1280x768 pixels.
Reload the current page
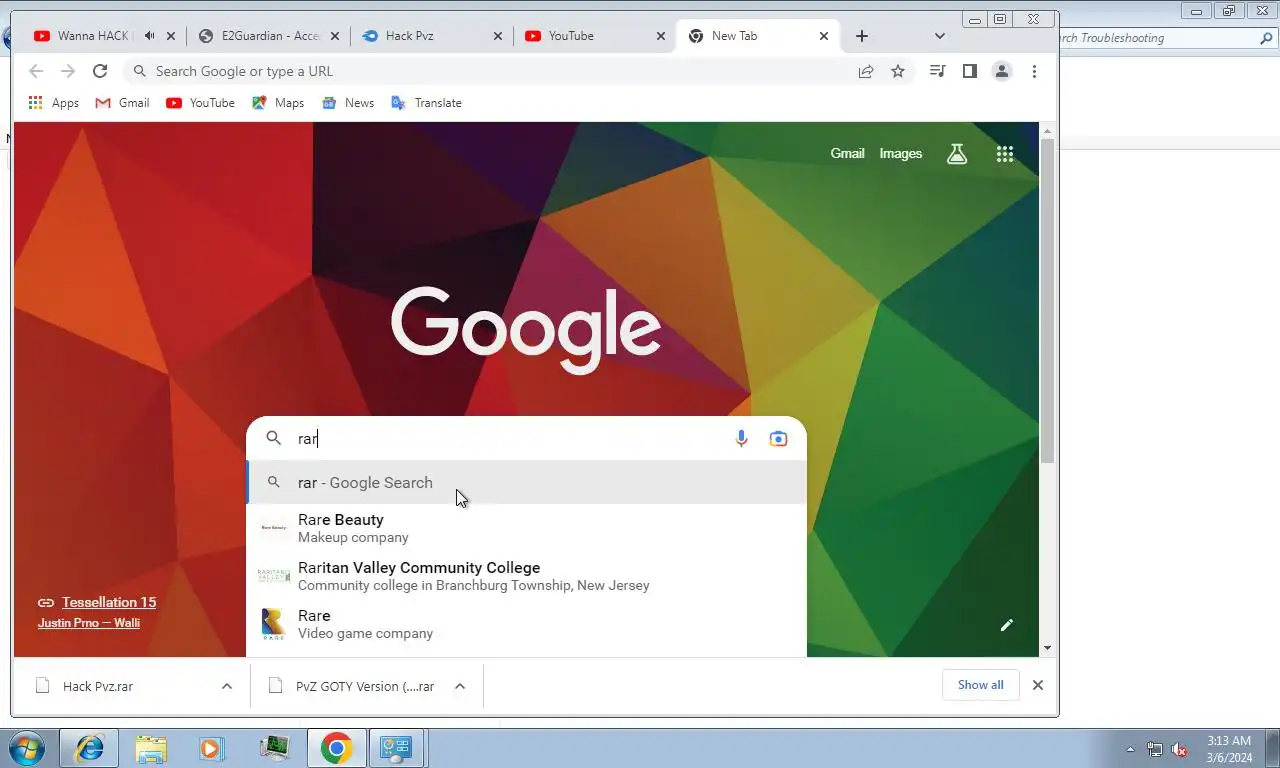(100, 71)
